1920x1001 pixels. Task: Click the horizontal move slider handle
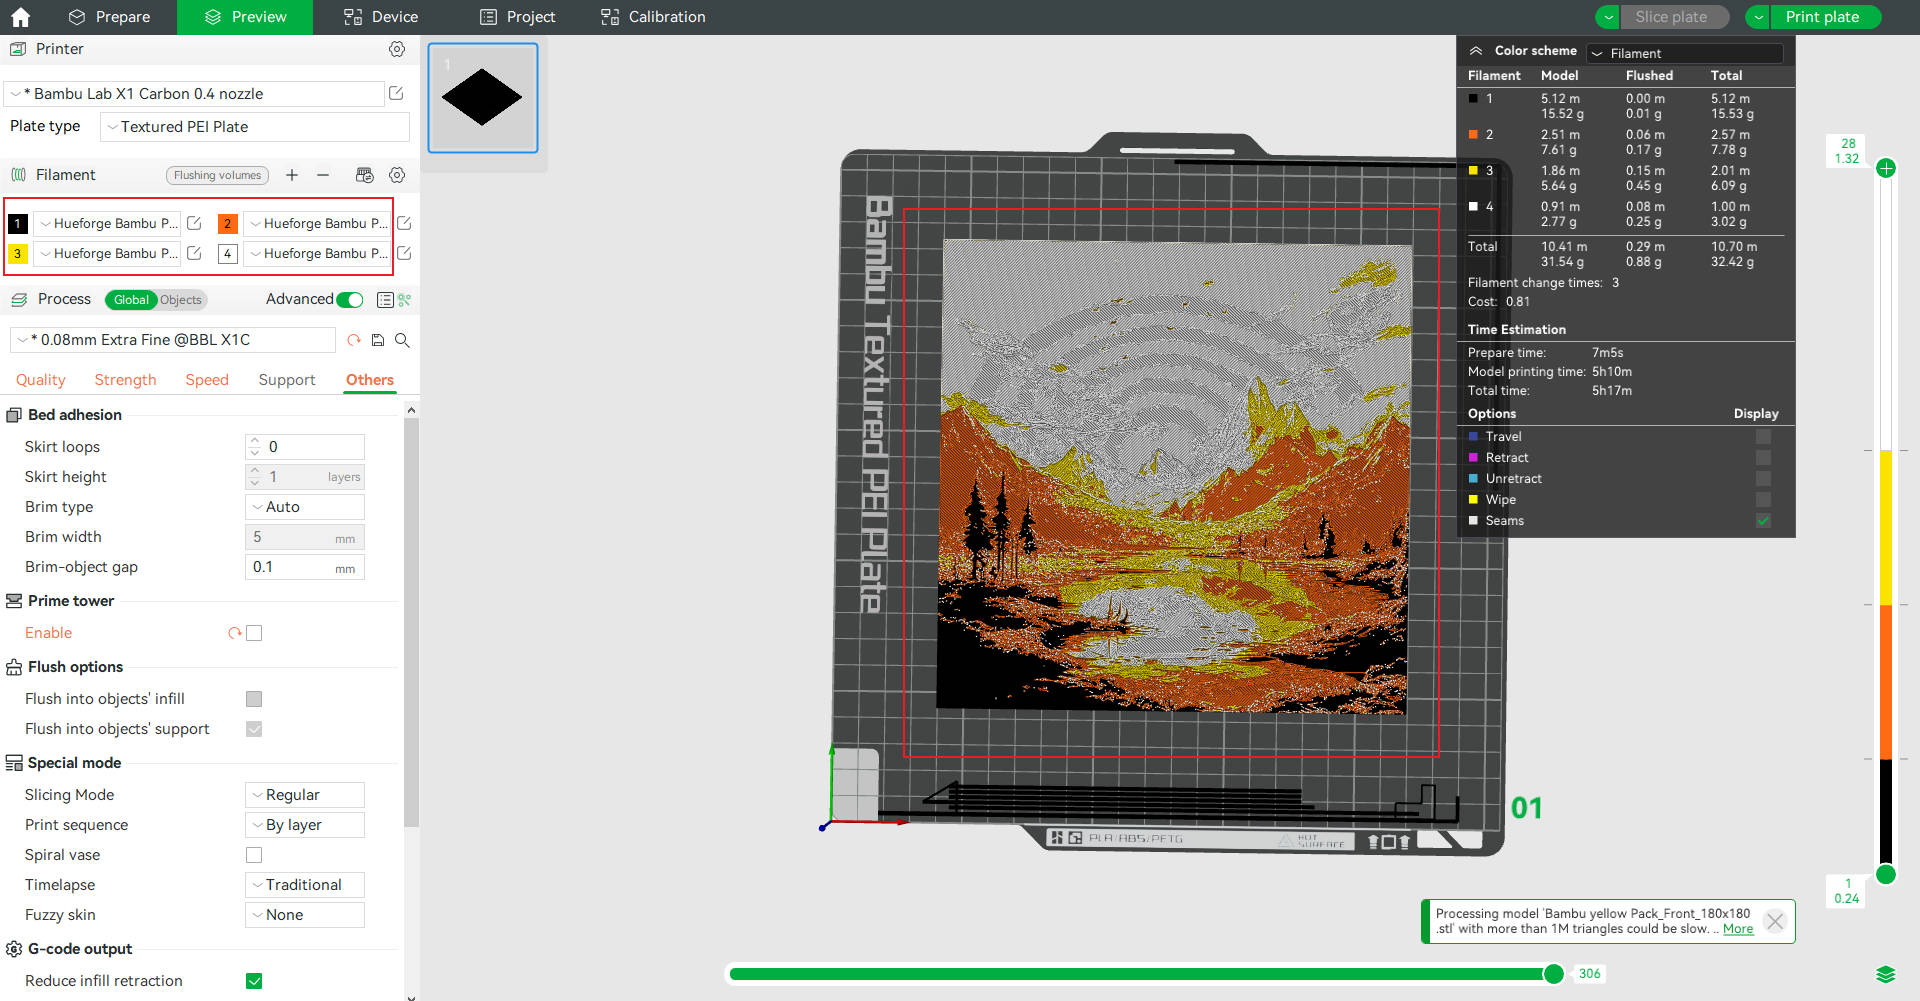tap(1554, 974)
